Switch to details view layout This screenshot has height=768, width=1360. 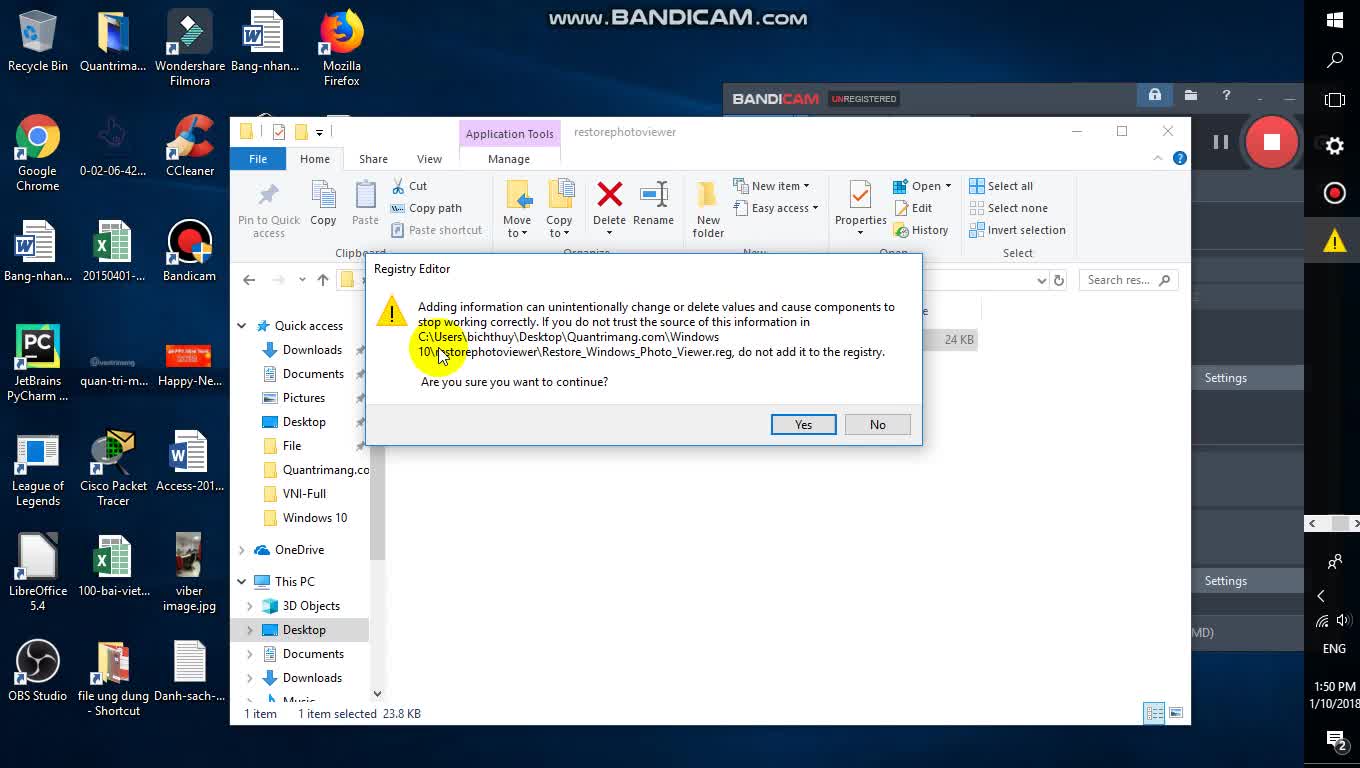(x=1154, y=713)
